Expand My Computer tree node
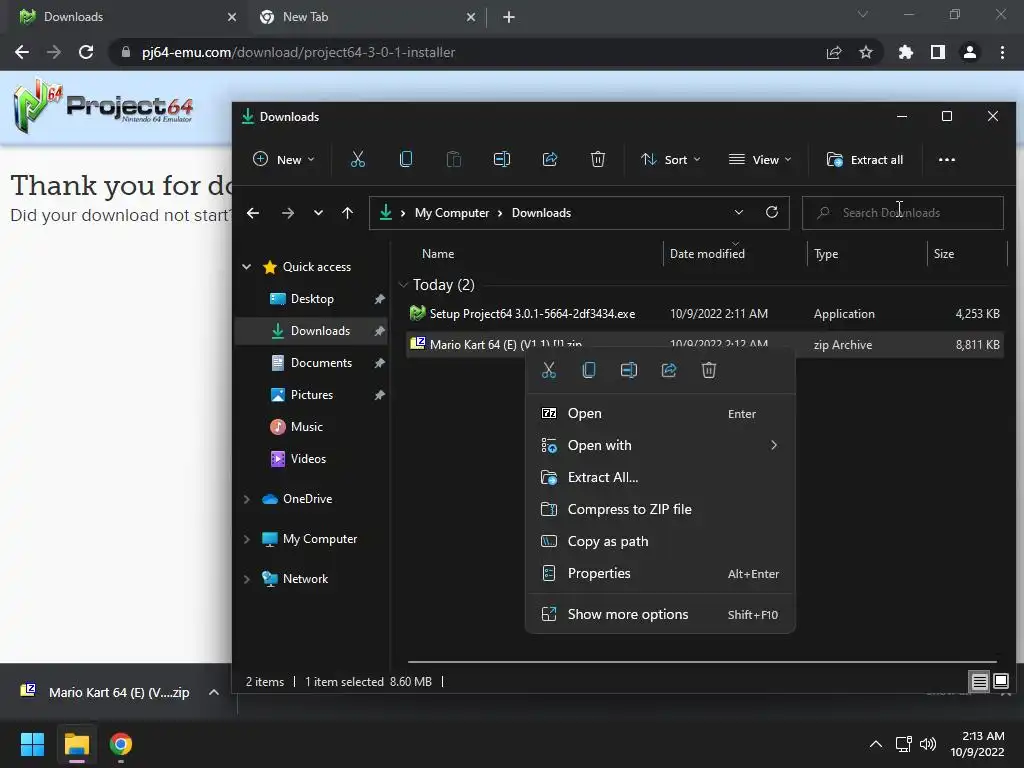The height and width of the screenshot is (768, 1024). pos(247,539)
